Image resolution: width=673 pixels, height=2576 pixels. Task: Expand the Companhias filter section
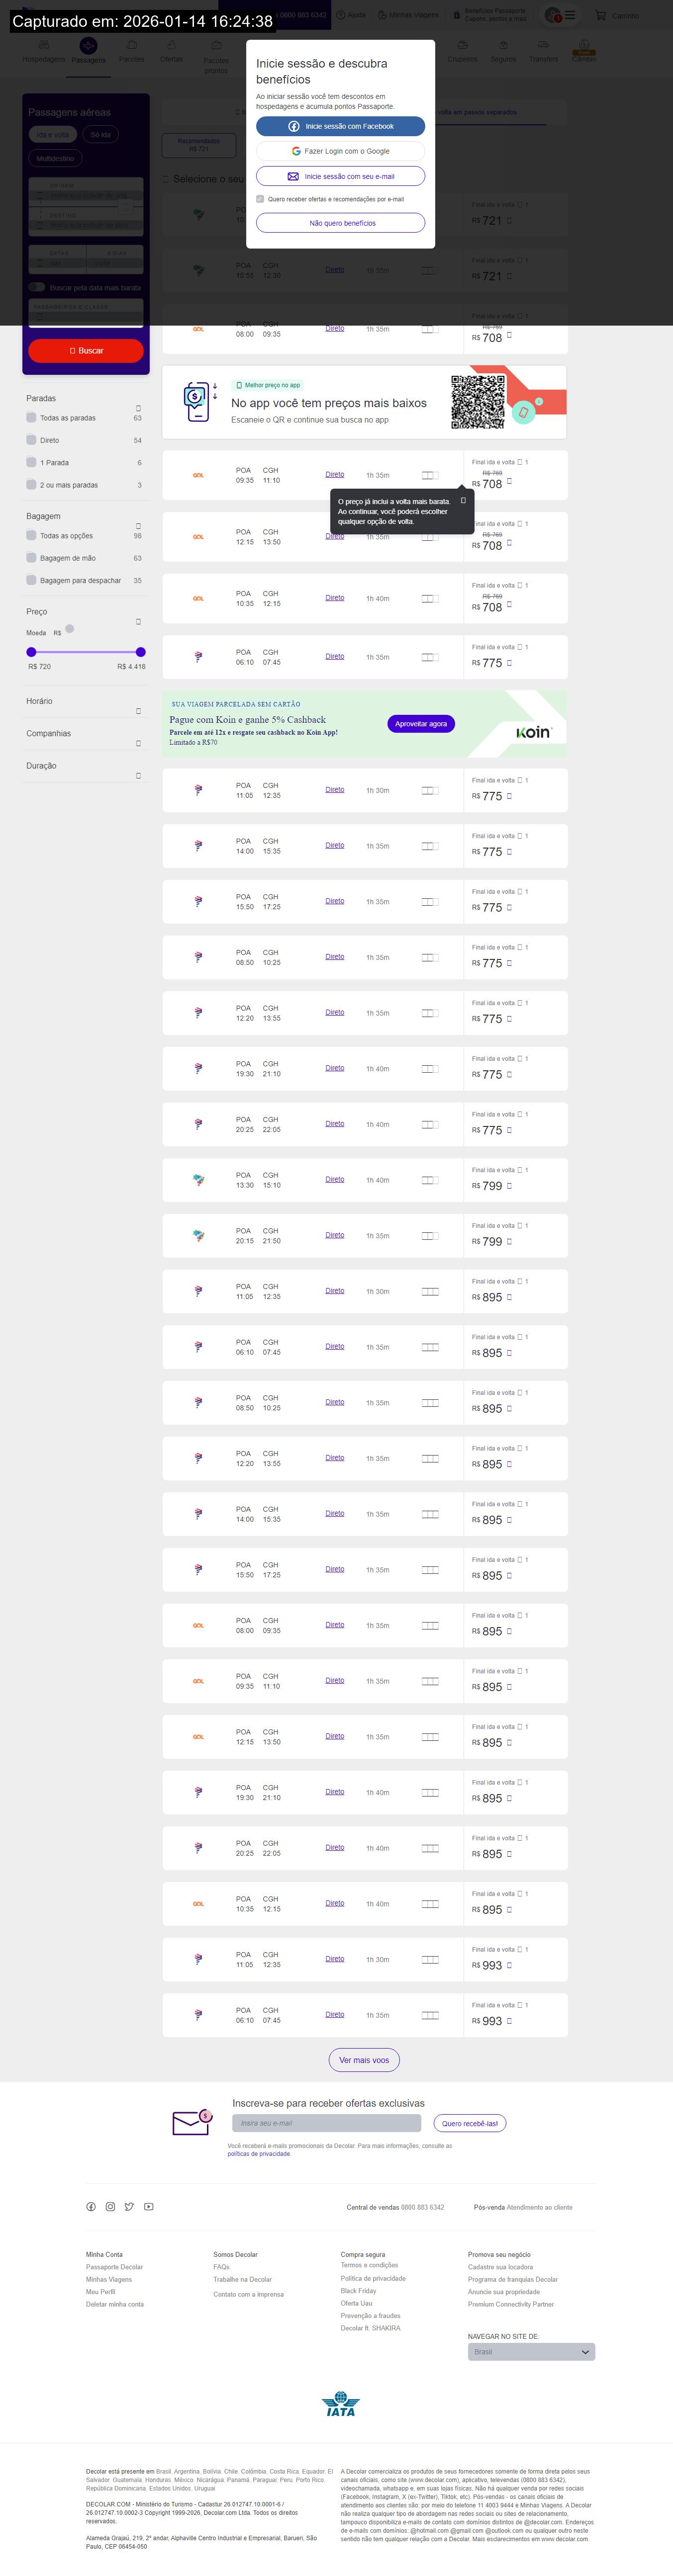click(138, 743)
